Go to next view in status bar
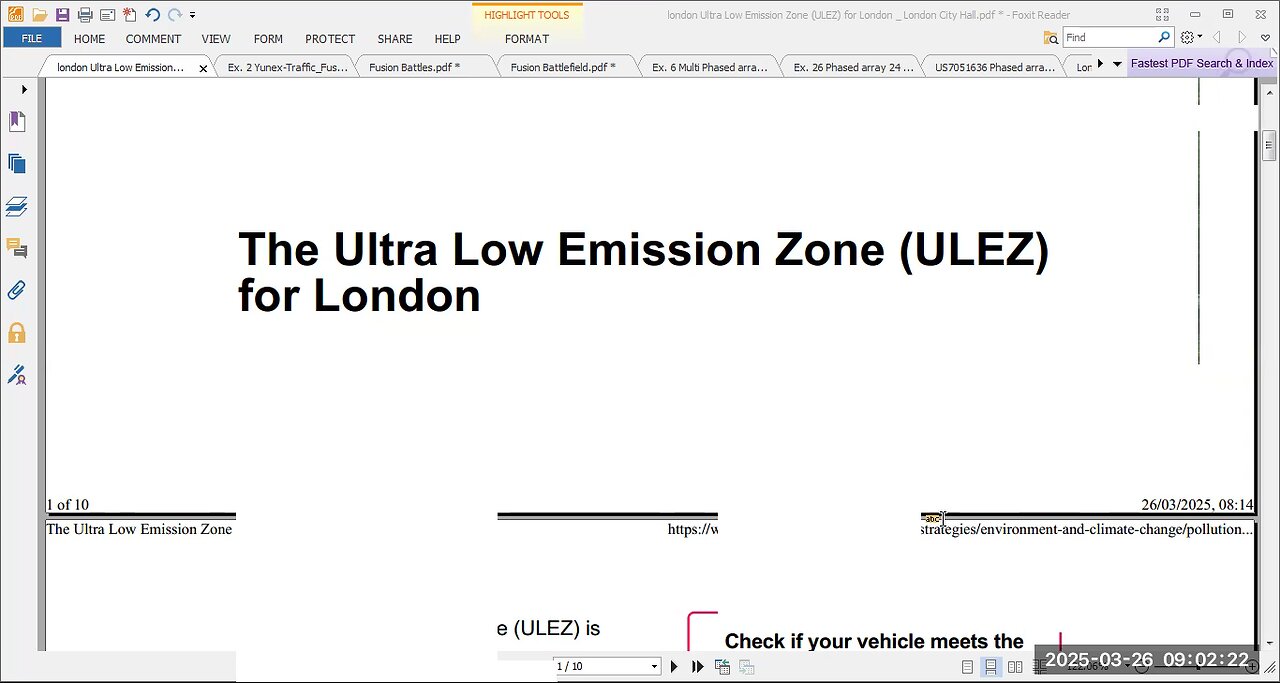The image size is (1280, 683). tap(746, 667)
